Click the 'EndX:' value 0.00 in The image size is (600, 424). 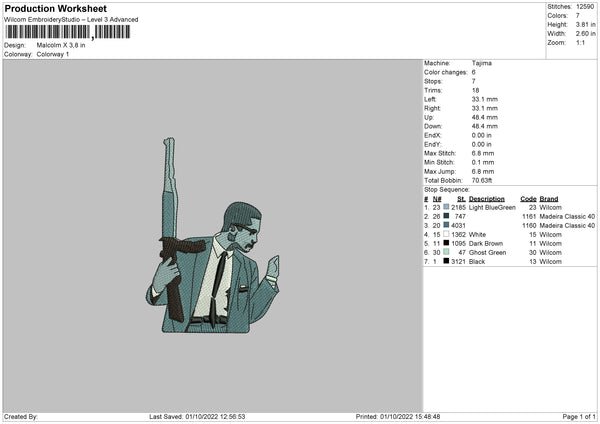coord(482,135)
